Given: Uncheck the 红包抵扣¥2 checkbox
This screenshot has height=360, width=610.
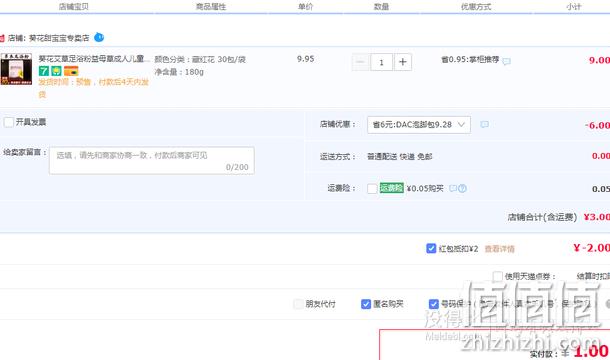Looking at the screenshot, I should (431, 248).
